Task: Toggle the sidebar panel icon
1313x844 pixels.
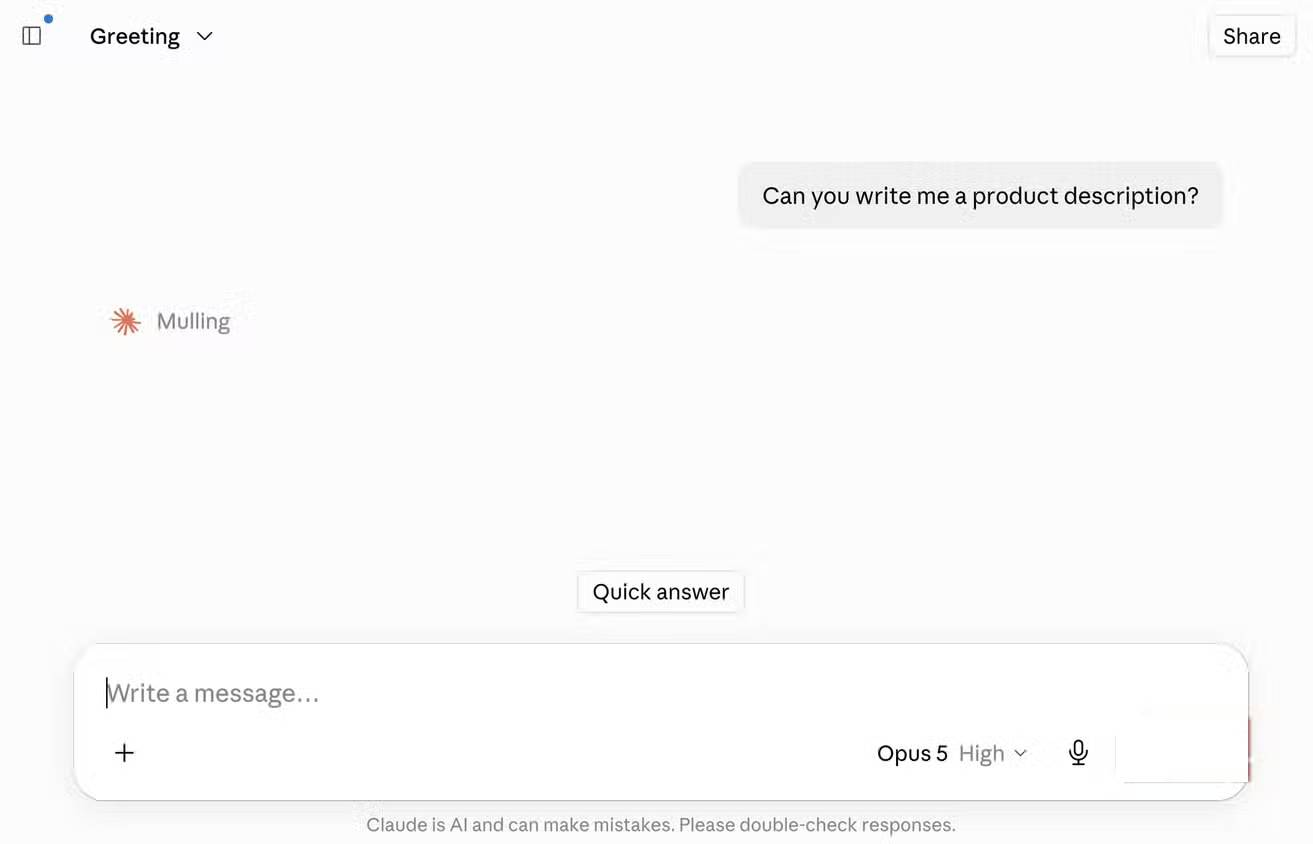Action: [31, 36]
